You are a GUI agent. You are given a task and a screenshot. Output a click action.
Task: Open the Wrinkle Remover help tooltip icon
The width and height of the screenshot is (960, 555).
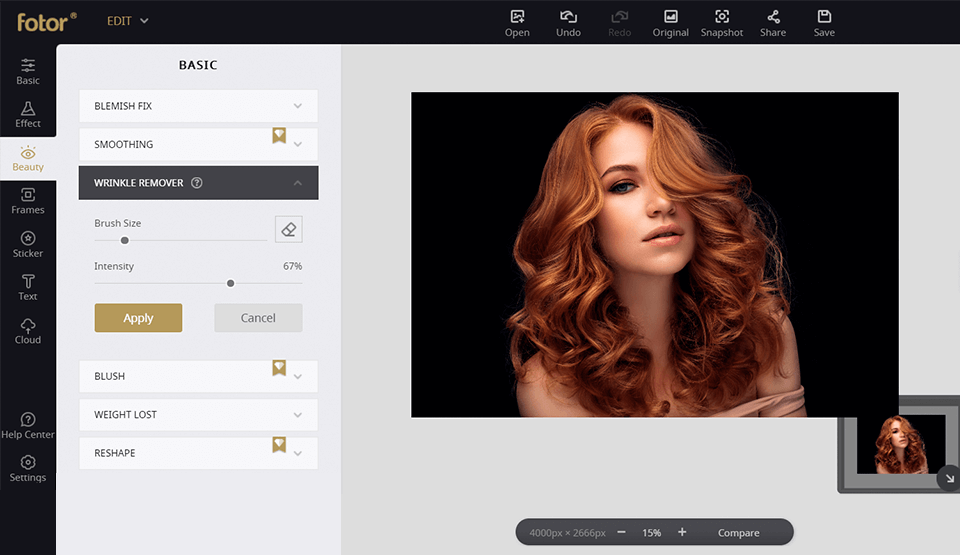(197, 183)
